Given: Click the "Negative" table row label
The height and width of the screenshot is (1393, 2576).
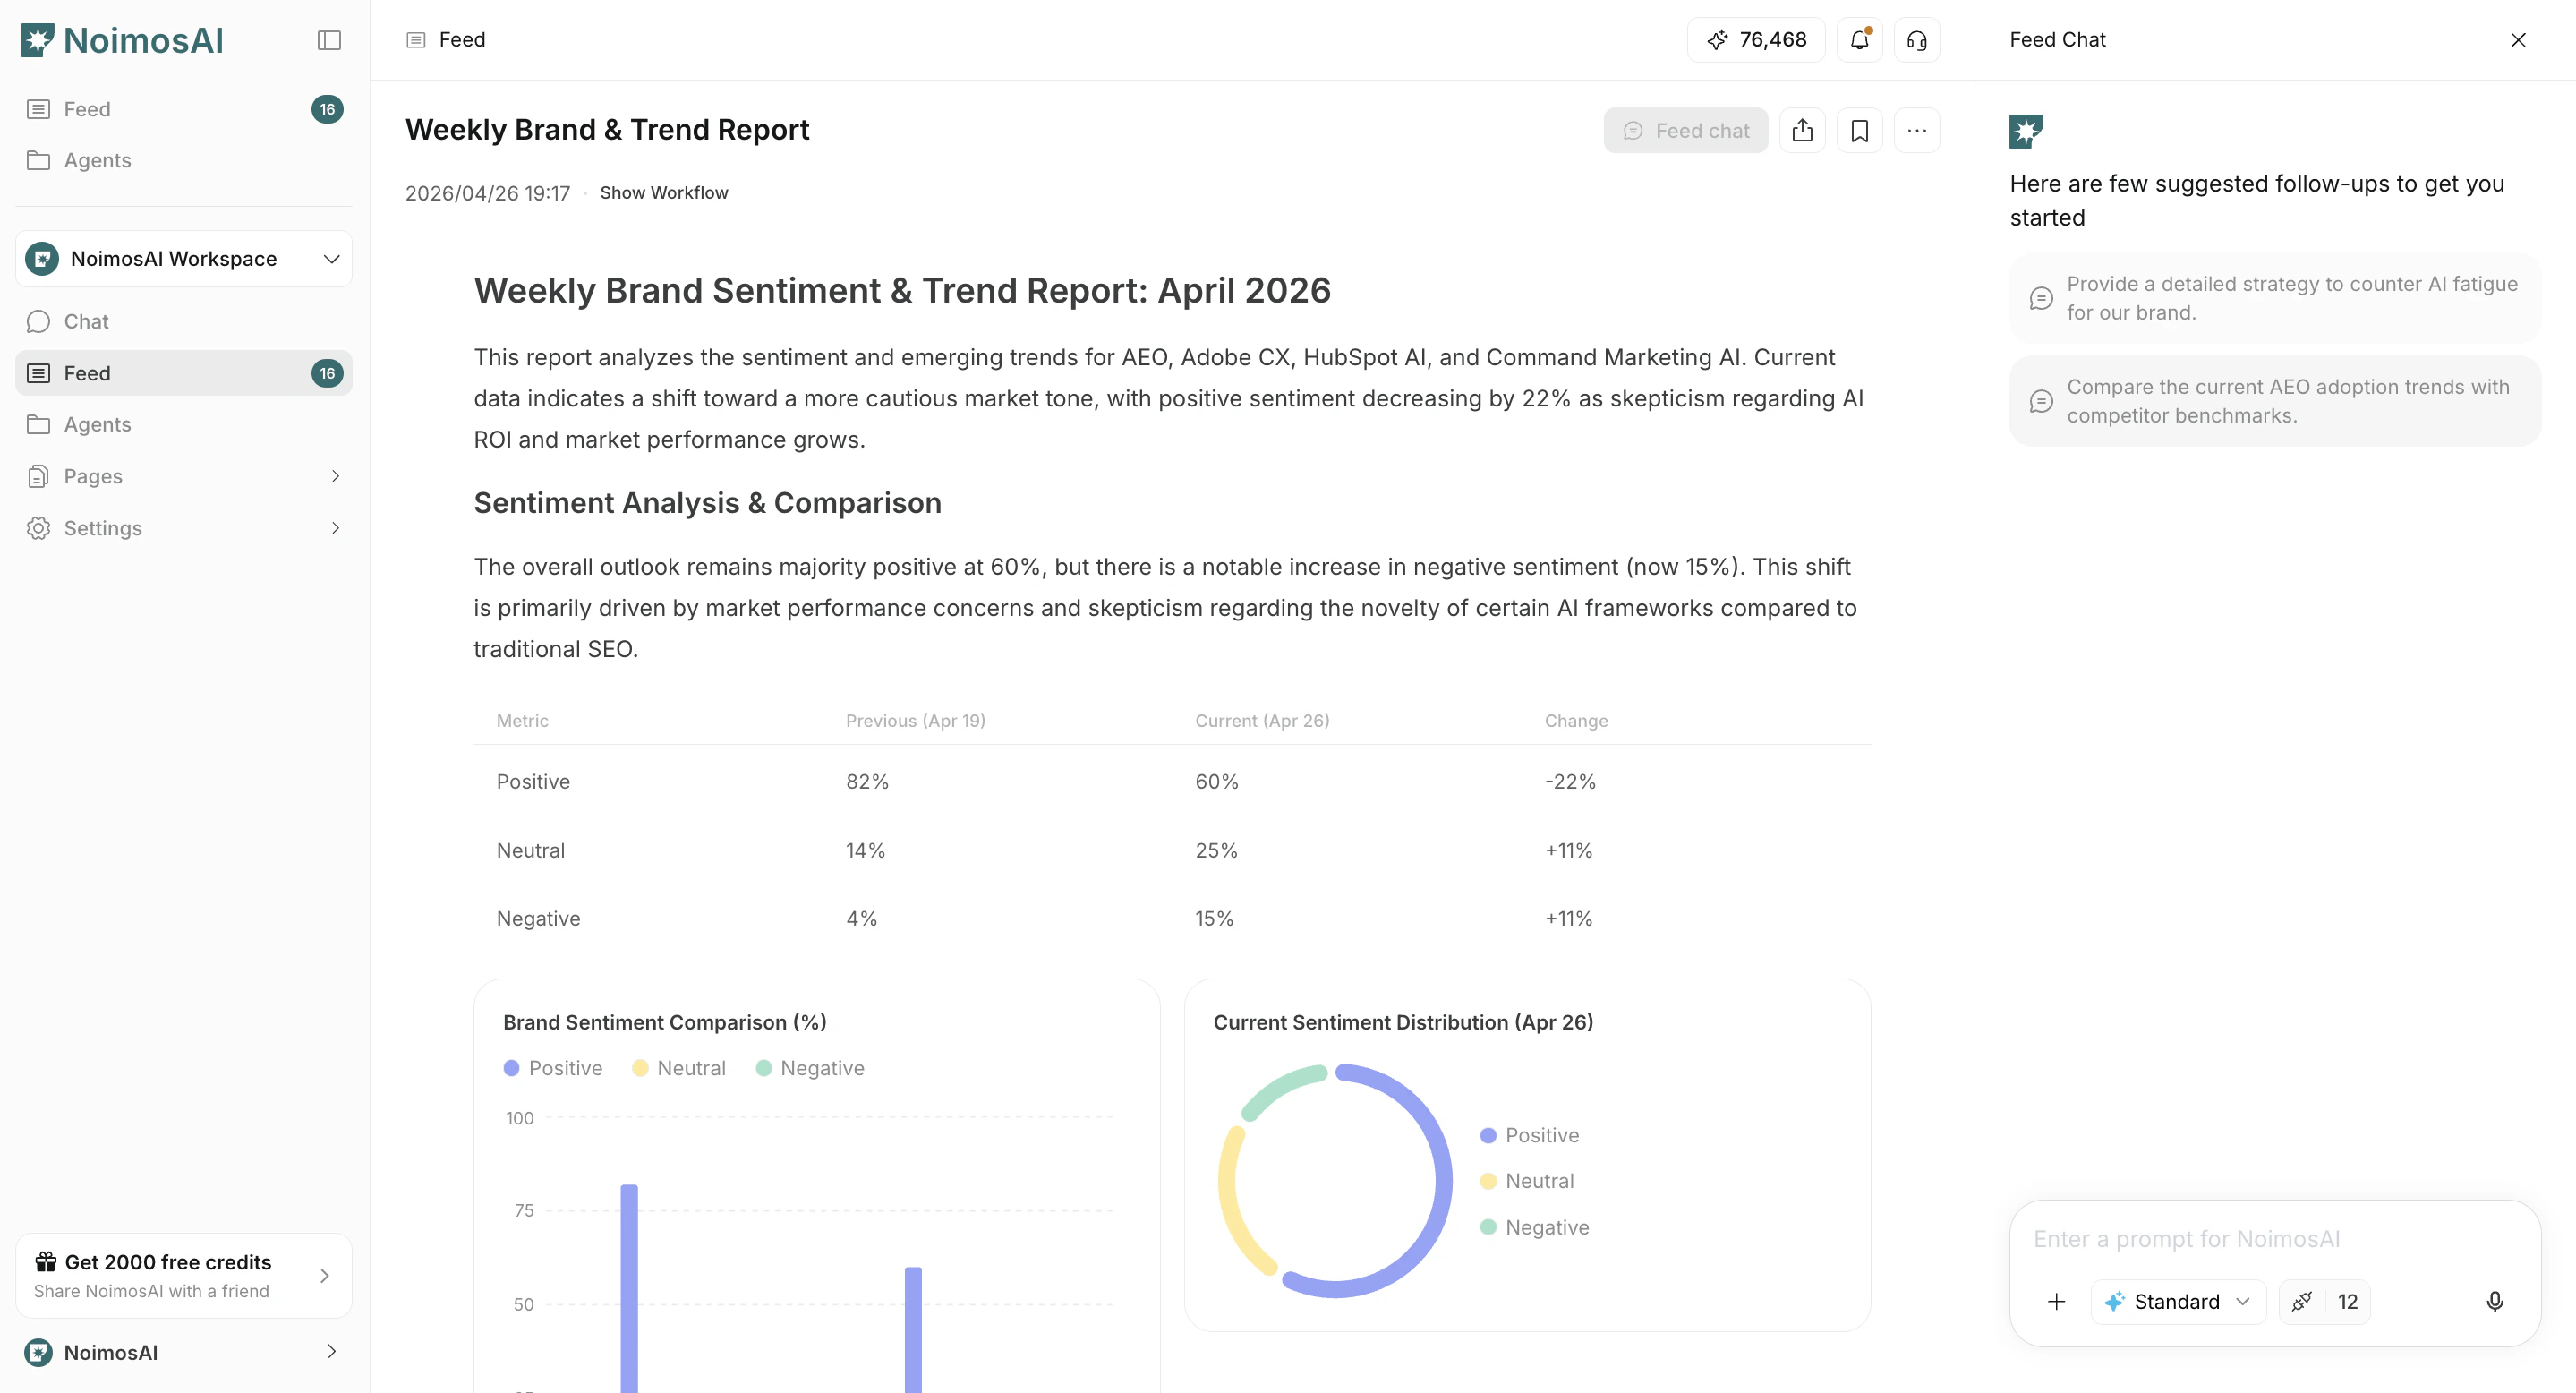Looking at the screenshot, I should [538, 919].
